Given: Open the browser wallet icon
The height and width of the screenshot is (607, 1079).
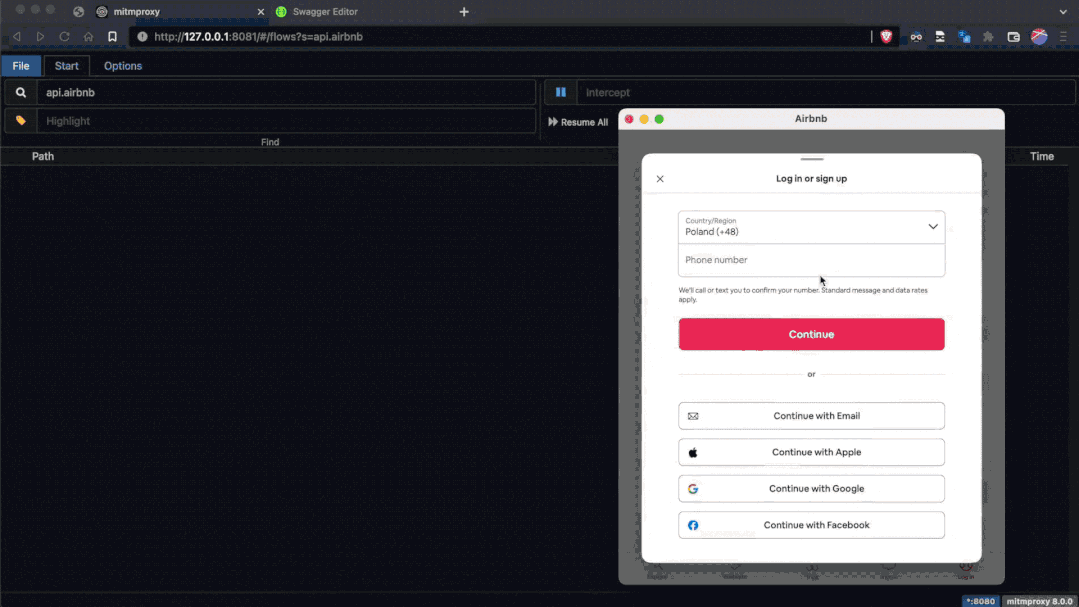Looking at the screenshot, I should coord(1013,36).
